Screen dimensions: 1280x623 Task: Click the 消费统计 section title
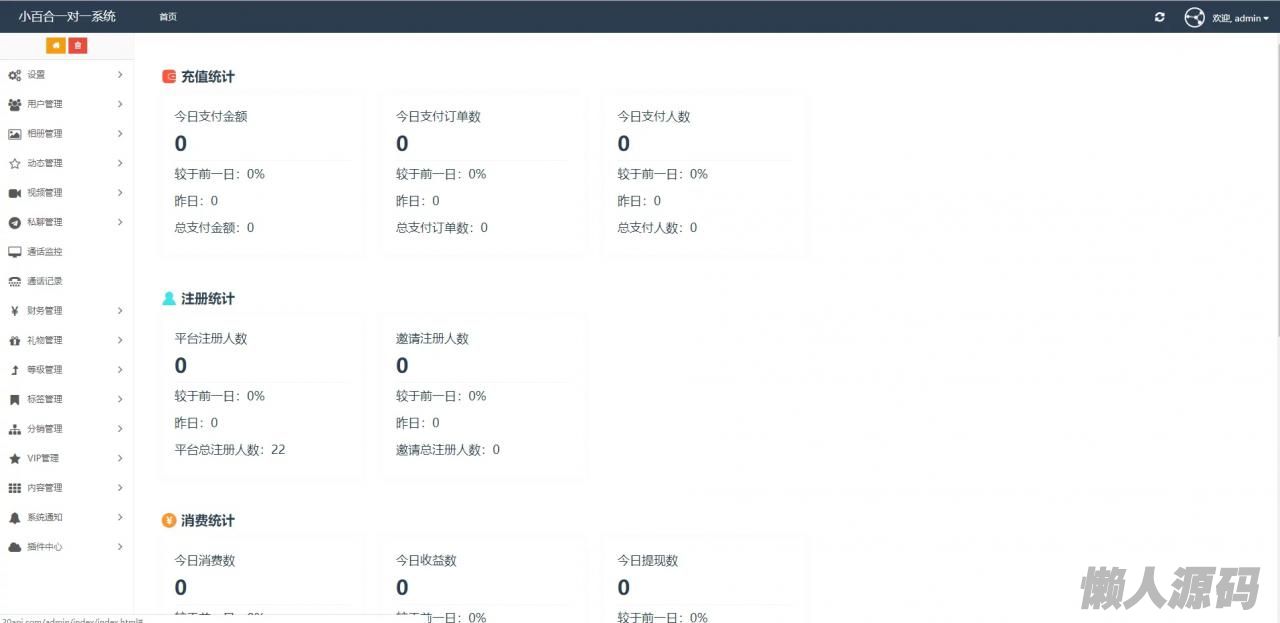(x=208, y=520)
